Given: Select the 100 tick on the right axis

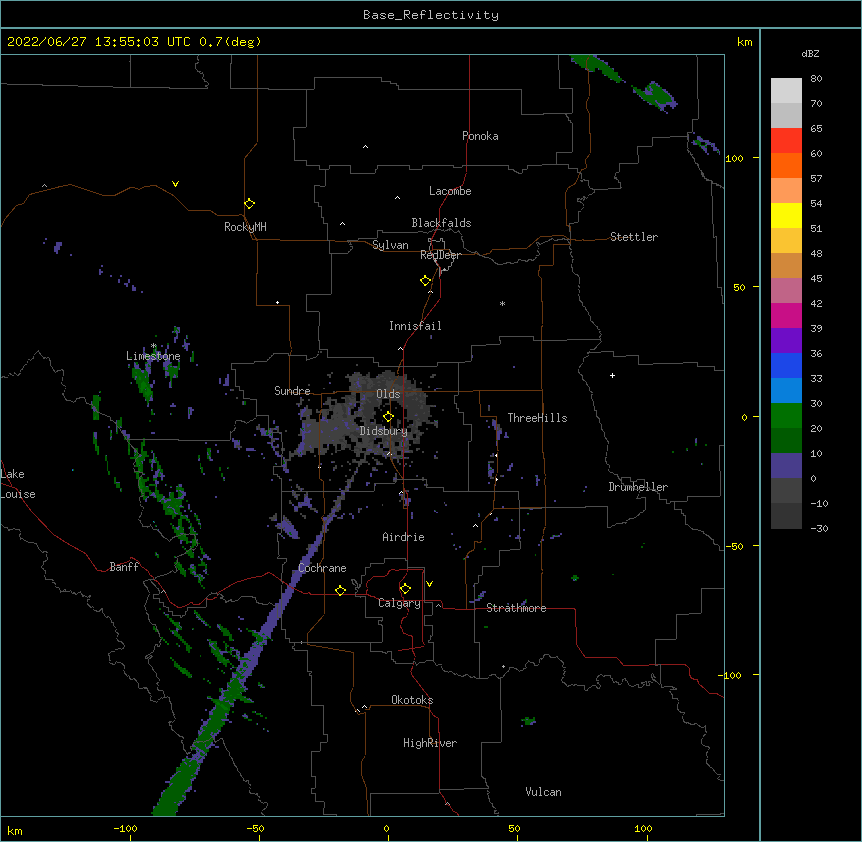Looking at the screenshot, I should pos(734,158).
